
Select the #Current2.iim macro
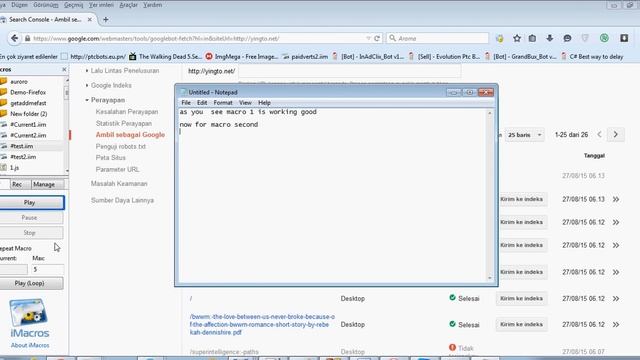[28, 135]
